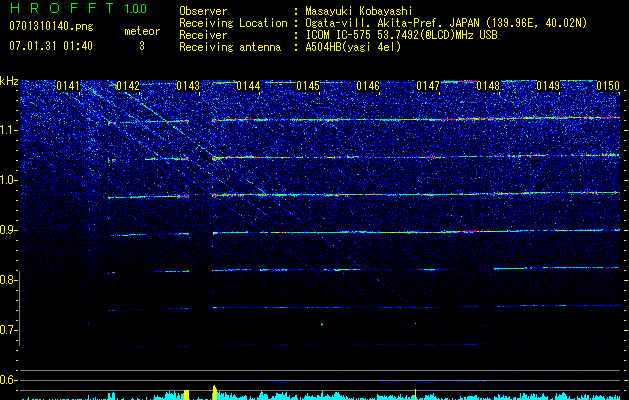629x400 pixels.
Task: Click the 0141 time marker
Action: tap(68, 86)
